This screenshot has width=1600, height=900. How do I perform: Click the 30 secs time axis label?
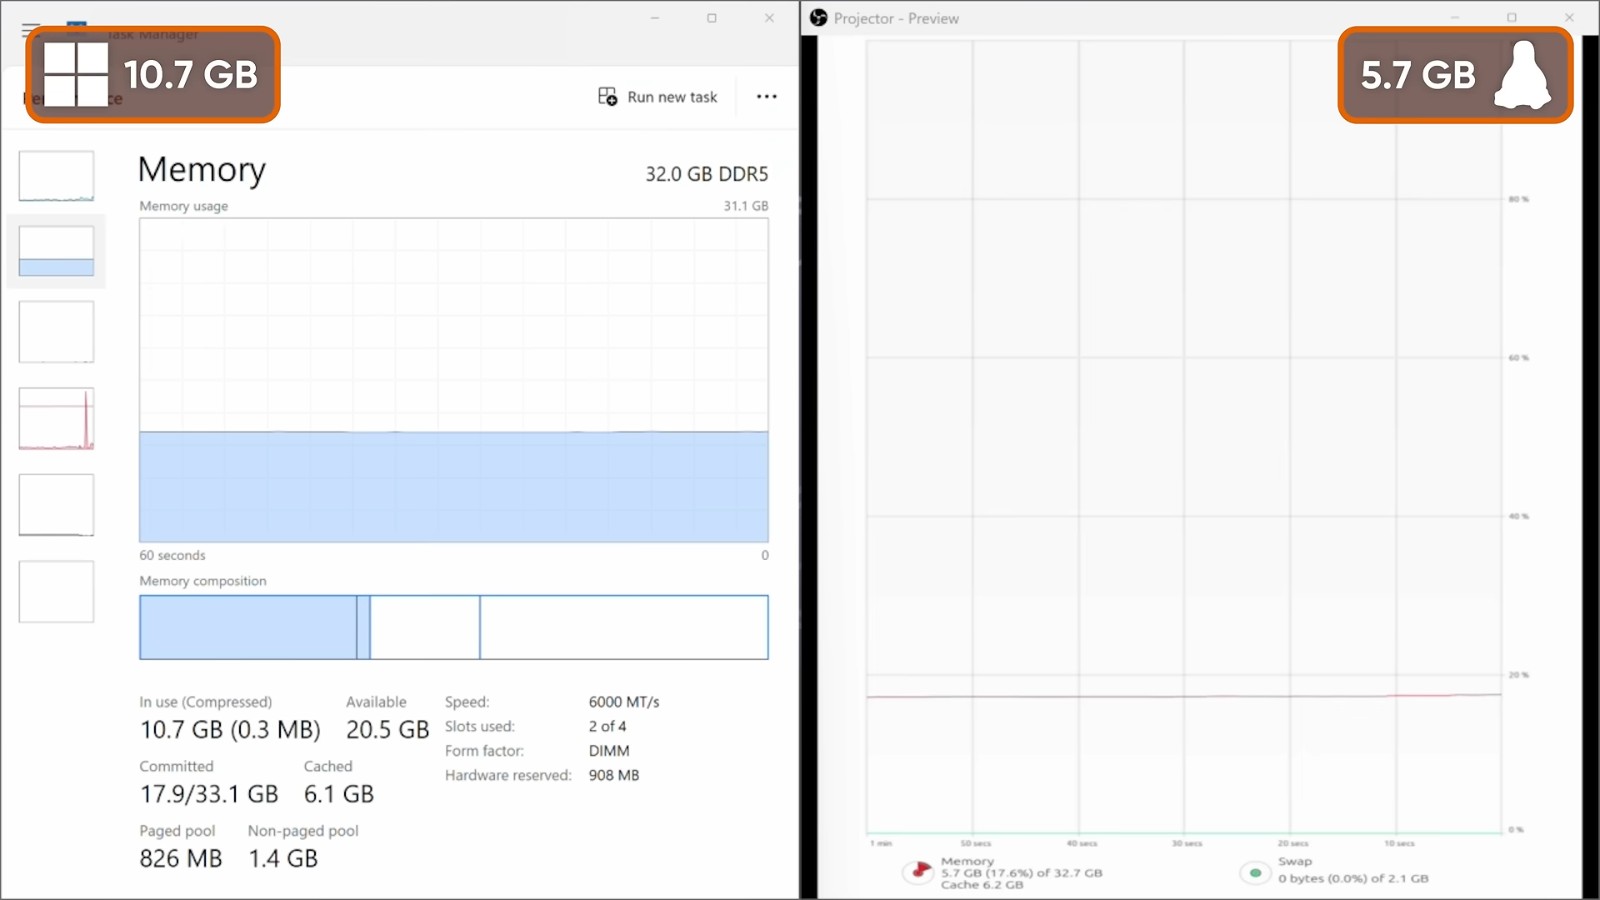[1187, 844]
